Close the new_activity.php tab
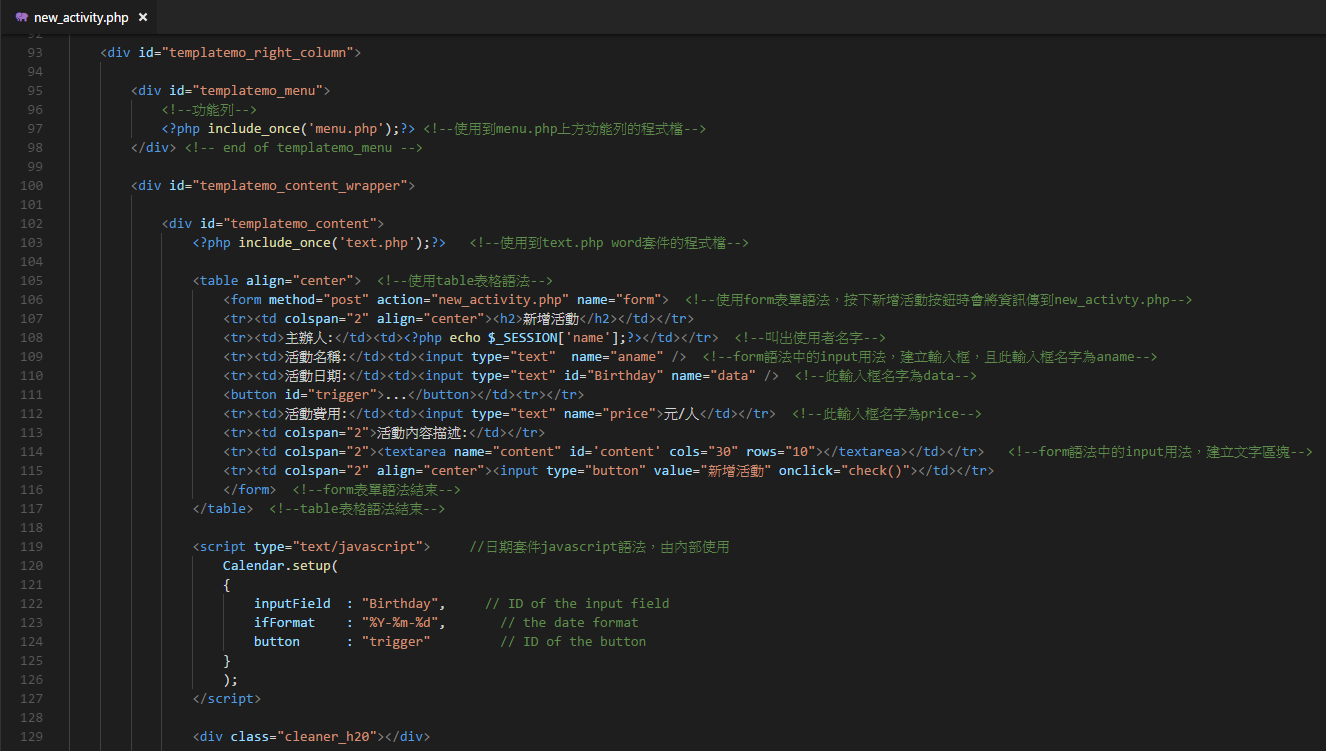Viewport: 1326px width, 751px height. click(143, 18)
